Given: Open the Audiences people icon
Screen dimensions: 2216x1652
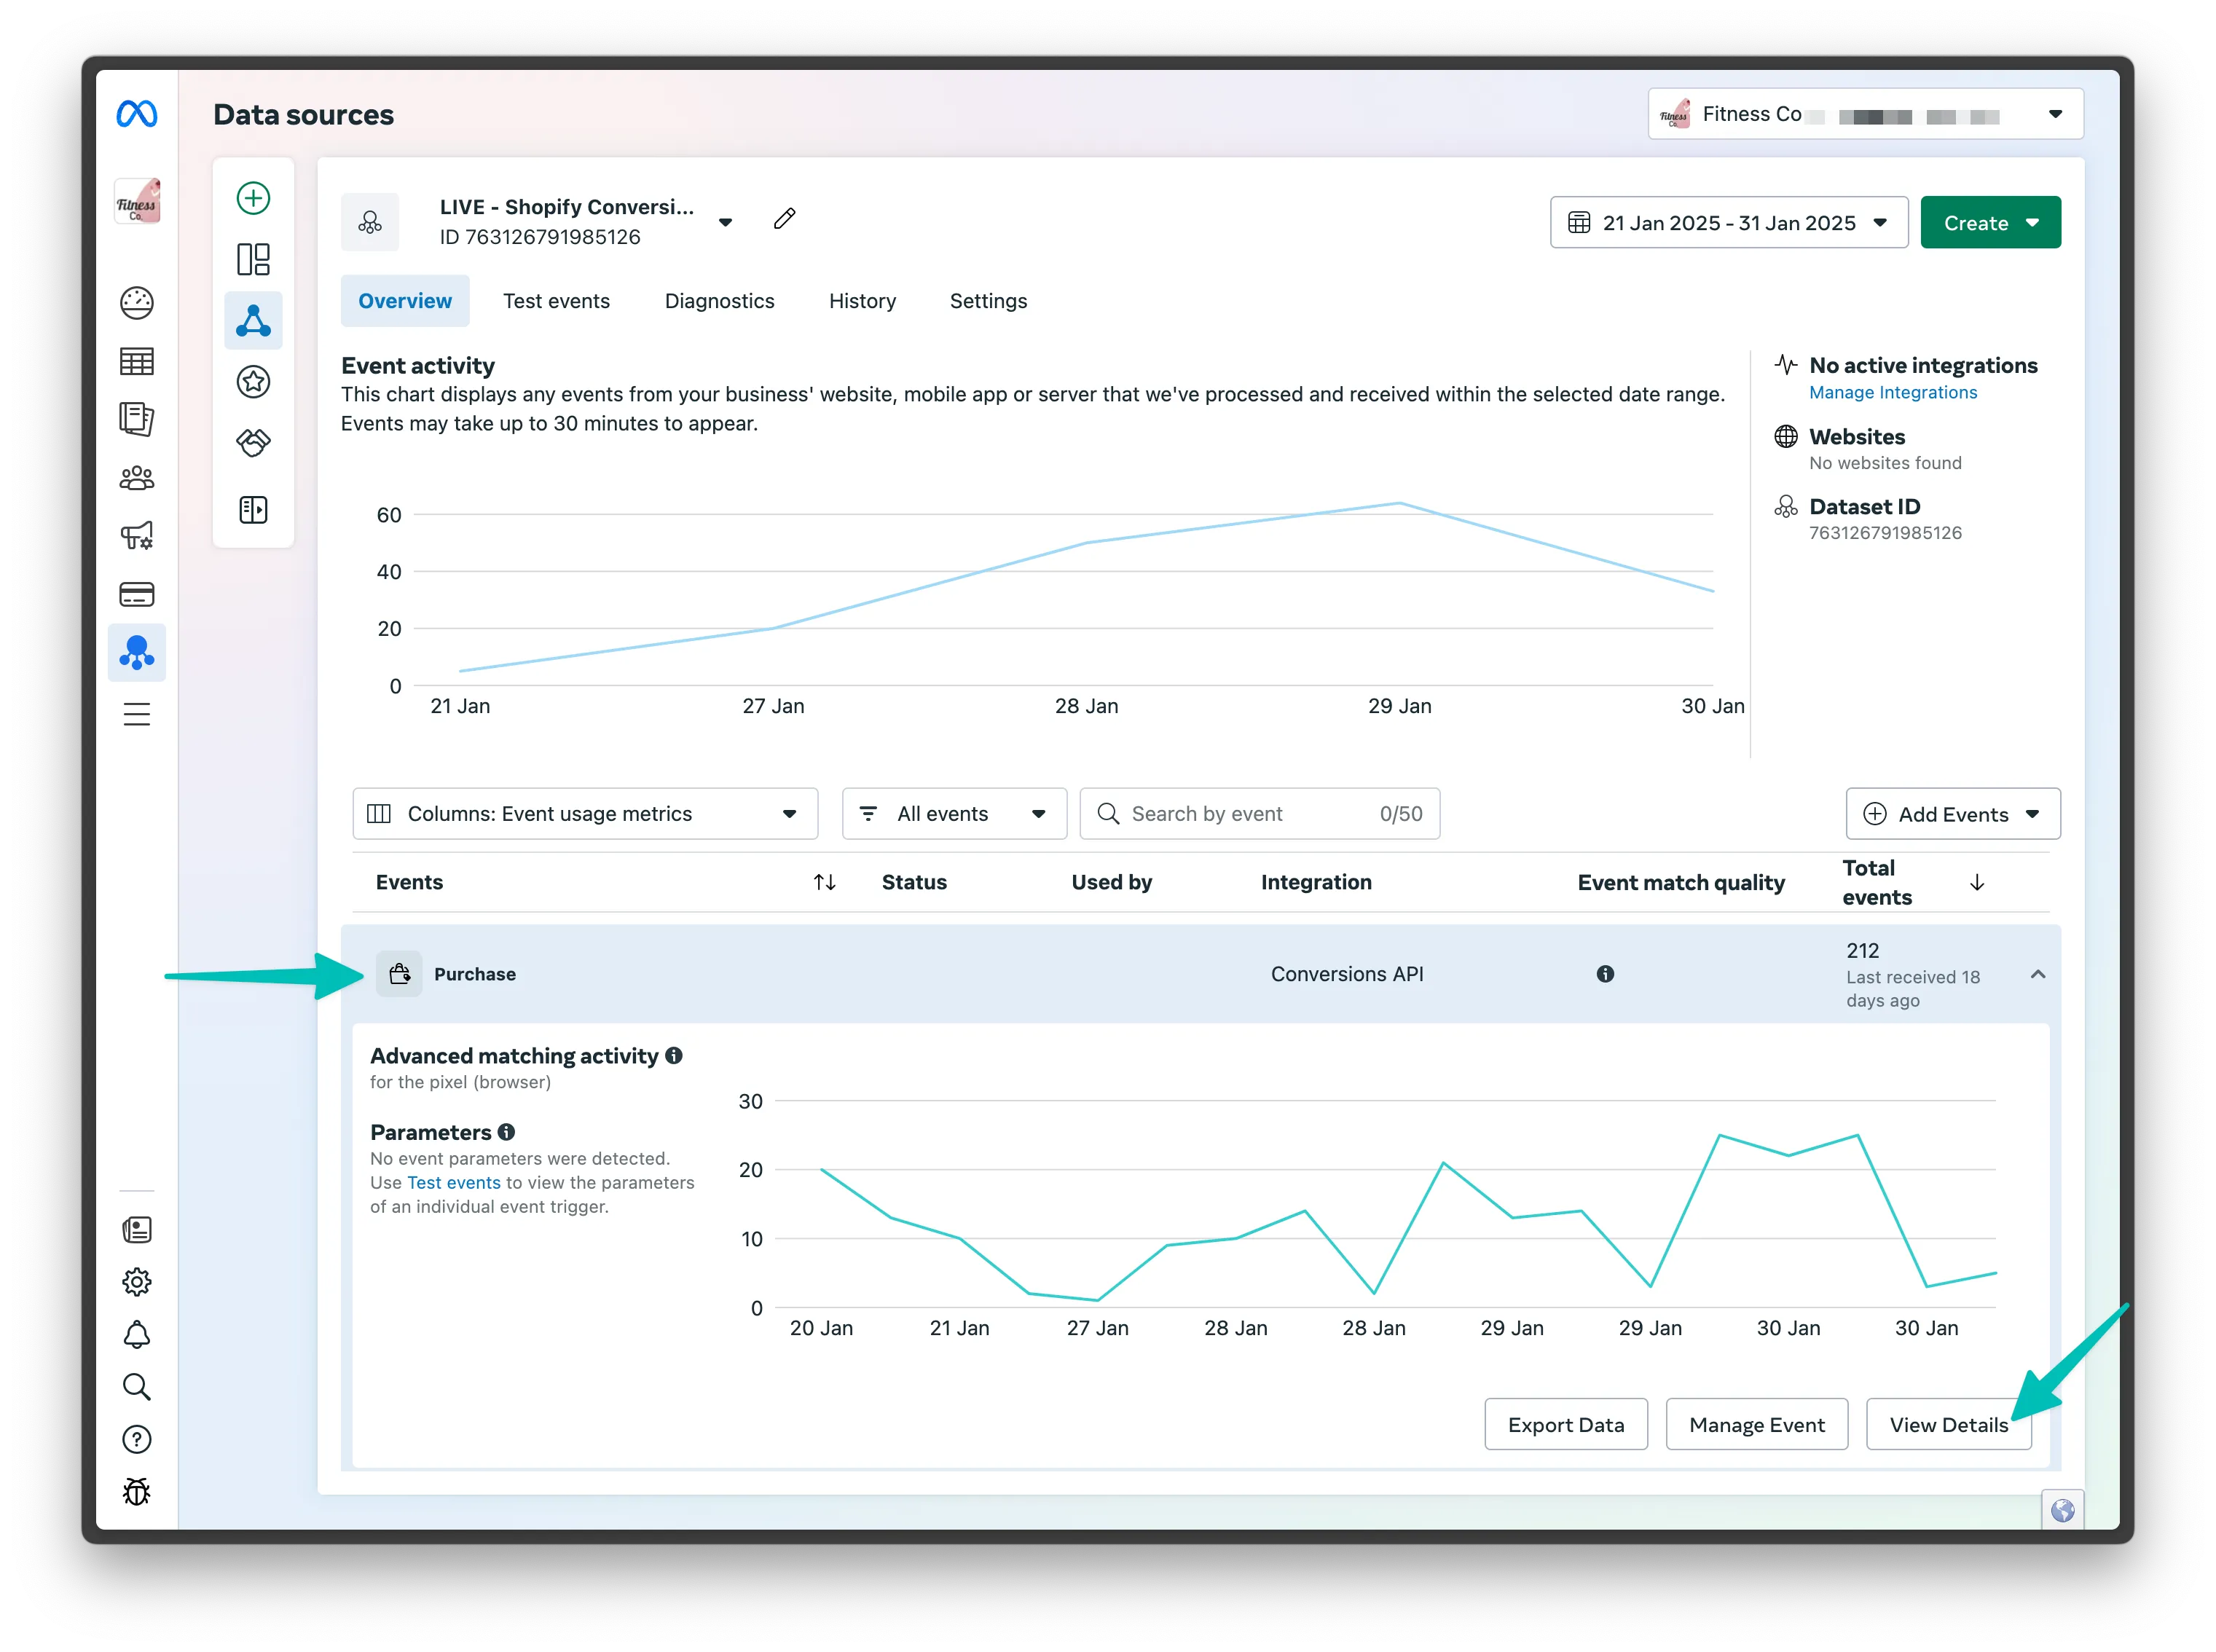Looking at the screenshot, I should pyautogui.click(x=137, y=478).
